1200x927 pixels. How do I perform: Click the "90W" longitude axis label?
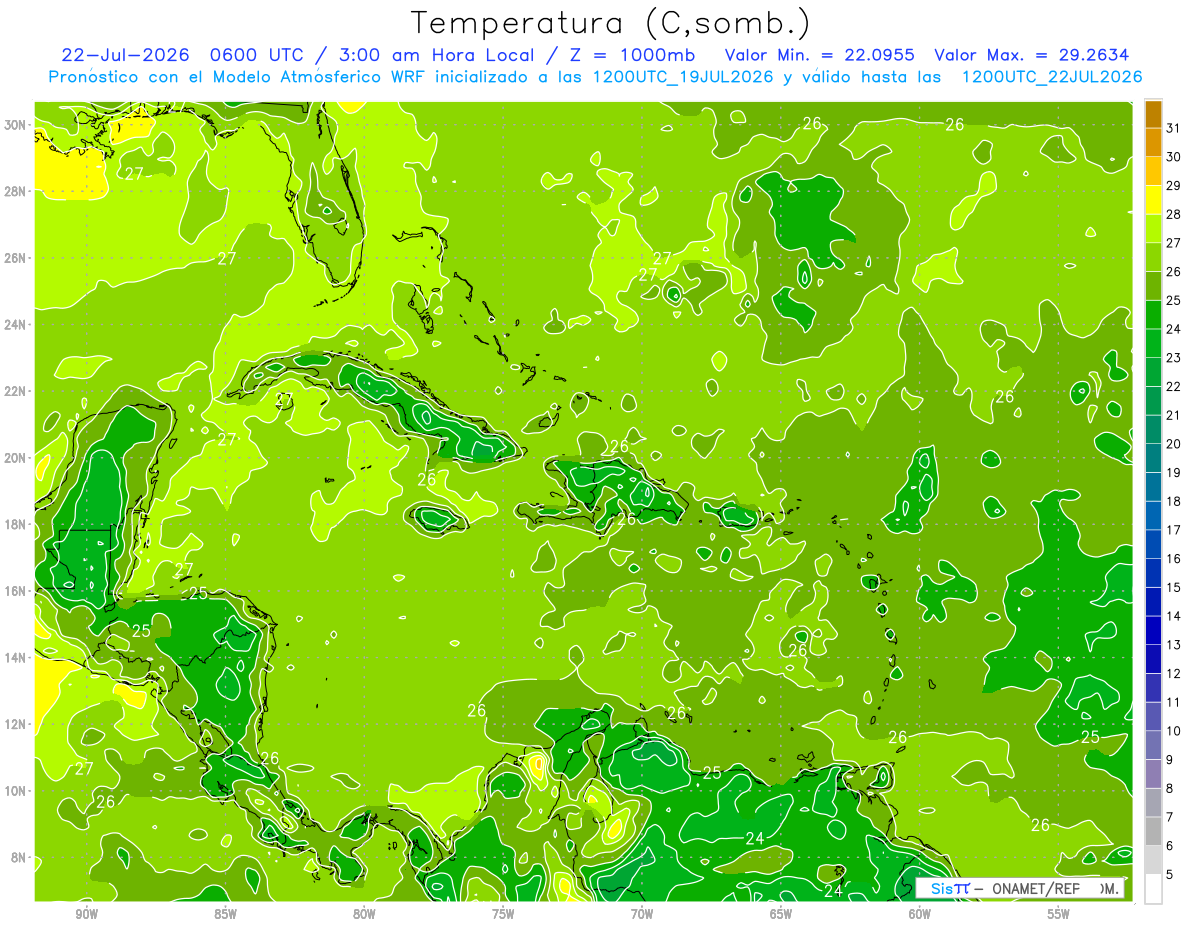[86, 915]
